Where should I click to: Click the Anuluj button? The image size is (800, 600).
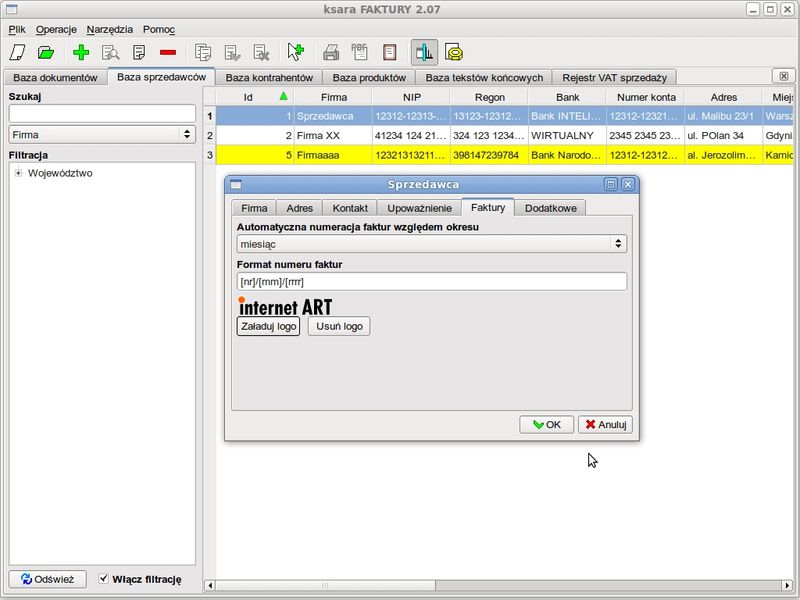click(605, 424)
